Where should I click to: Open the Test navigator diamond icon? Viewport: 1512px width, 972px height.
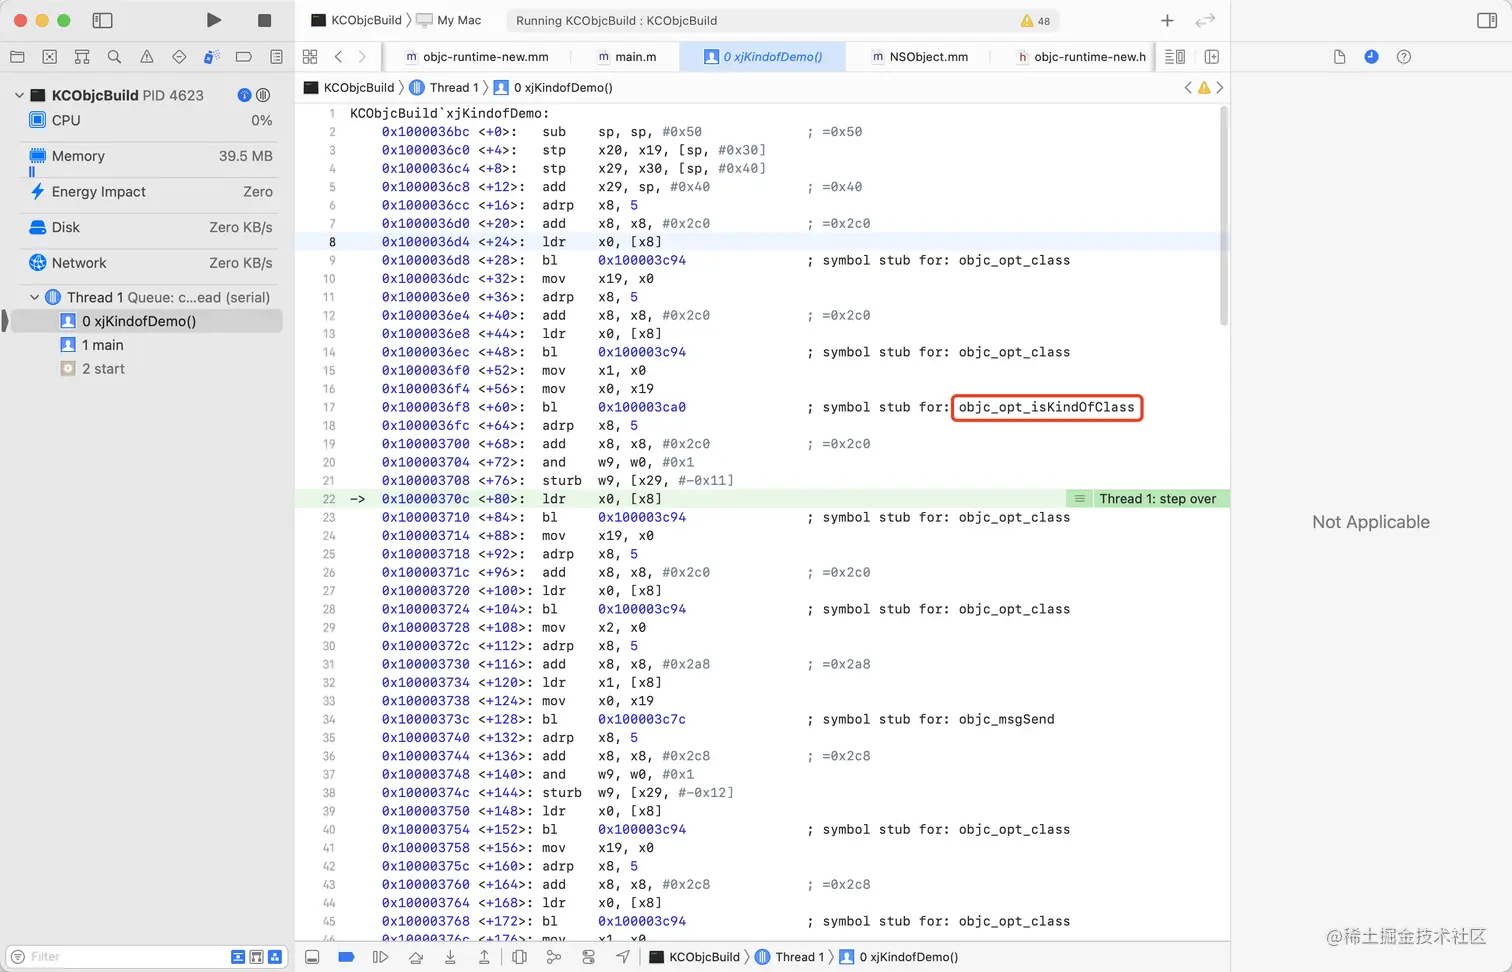179,57
